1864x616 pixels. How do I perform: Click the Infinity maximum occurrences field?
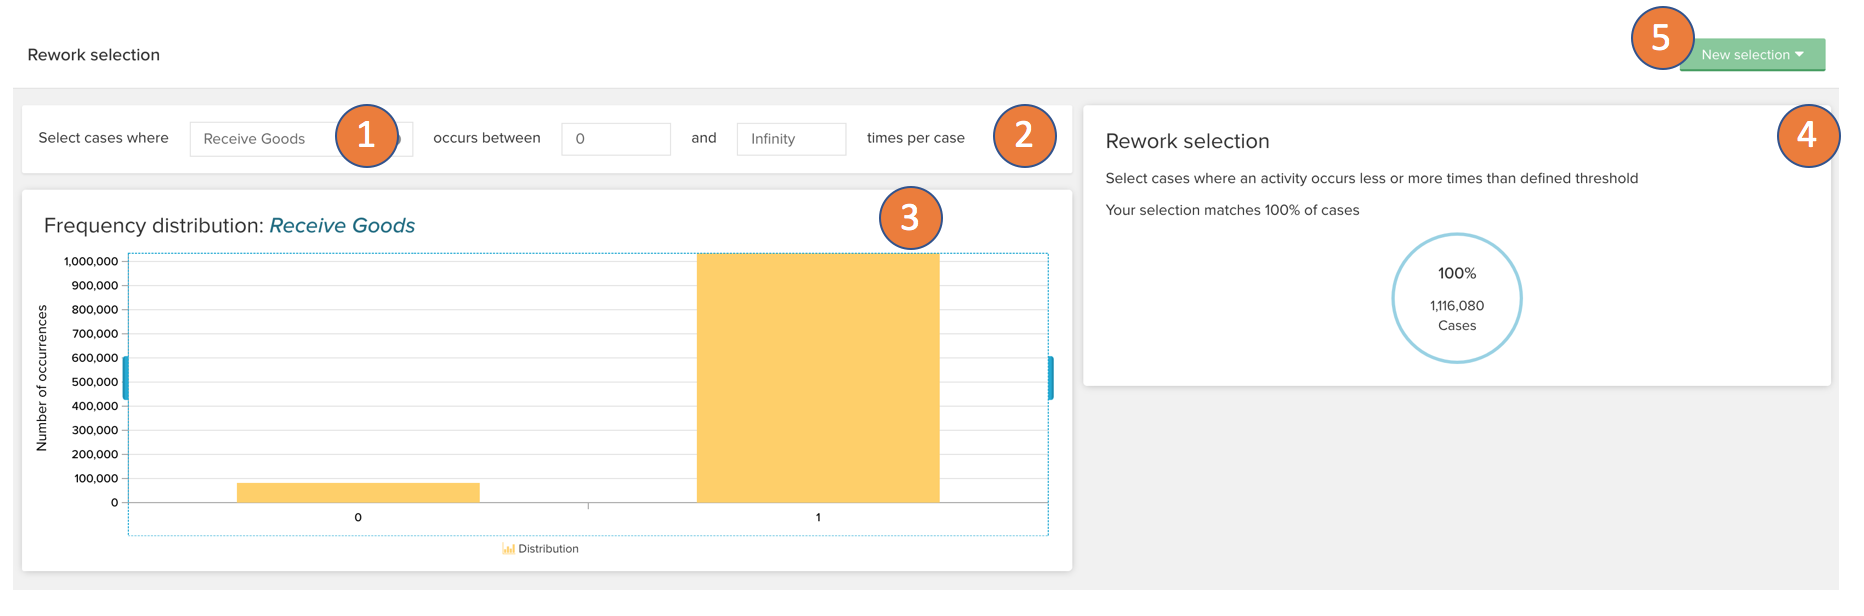[x=790, y=139]
